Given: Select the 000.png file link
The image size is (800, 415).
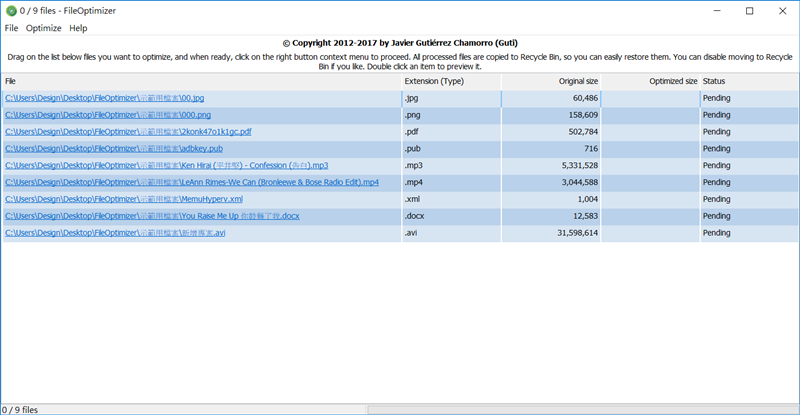Looking at the screenshot, I should pyautogui.click(x=108, y=115).
